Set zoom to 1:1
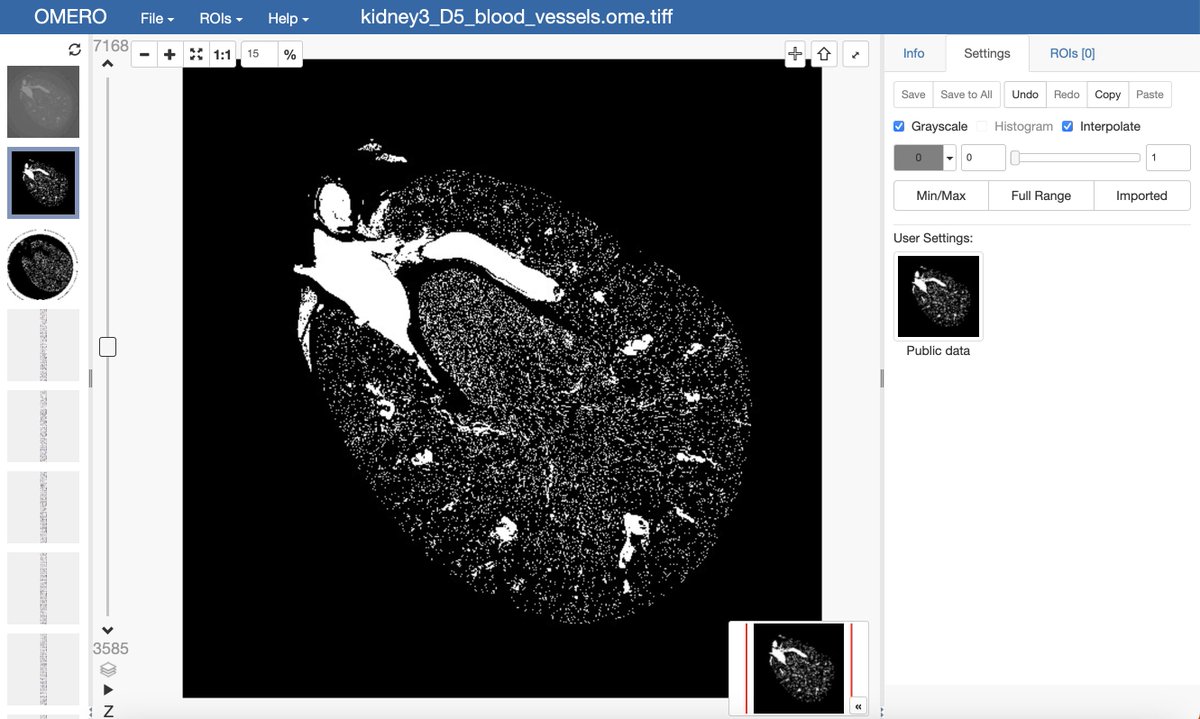 tap(223, 54)
